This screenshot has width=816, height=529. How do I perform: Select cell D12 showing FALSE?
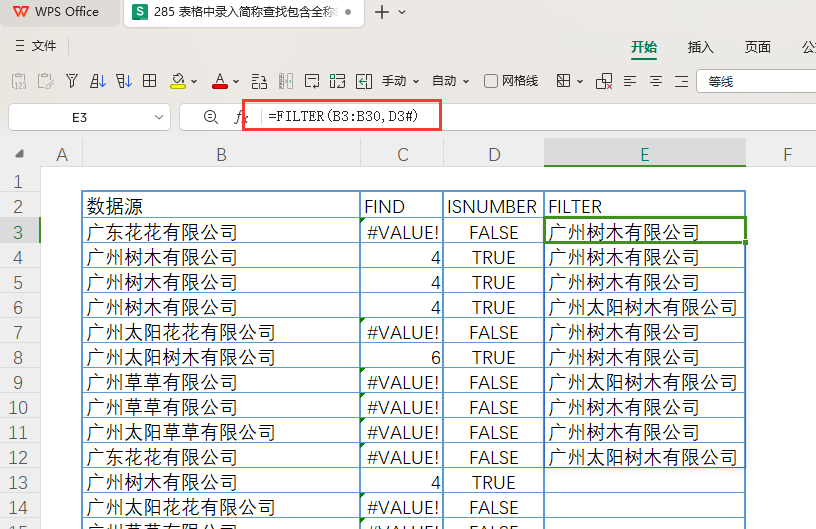[x=493, y=457]
